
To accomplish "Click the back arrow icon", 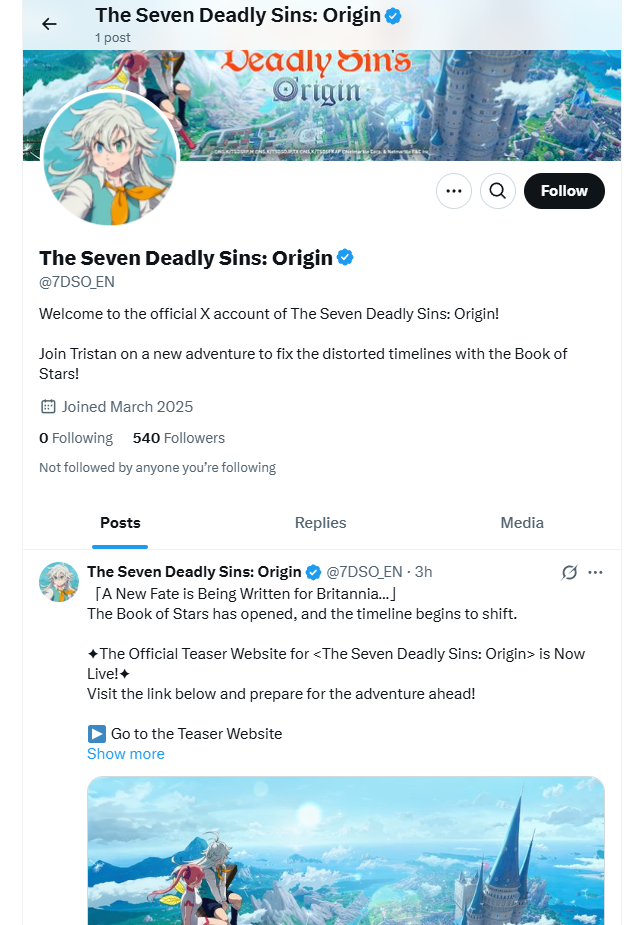I will coord(49,24).
